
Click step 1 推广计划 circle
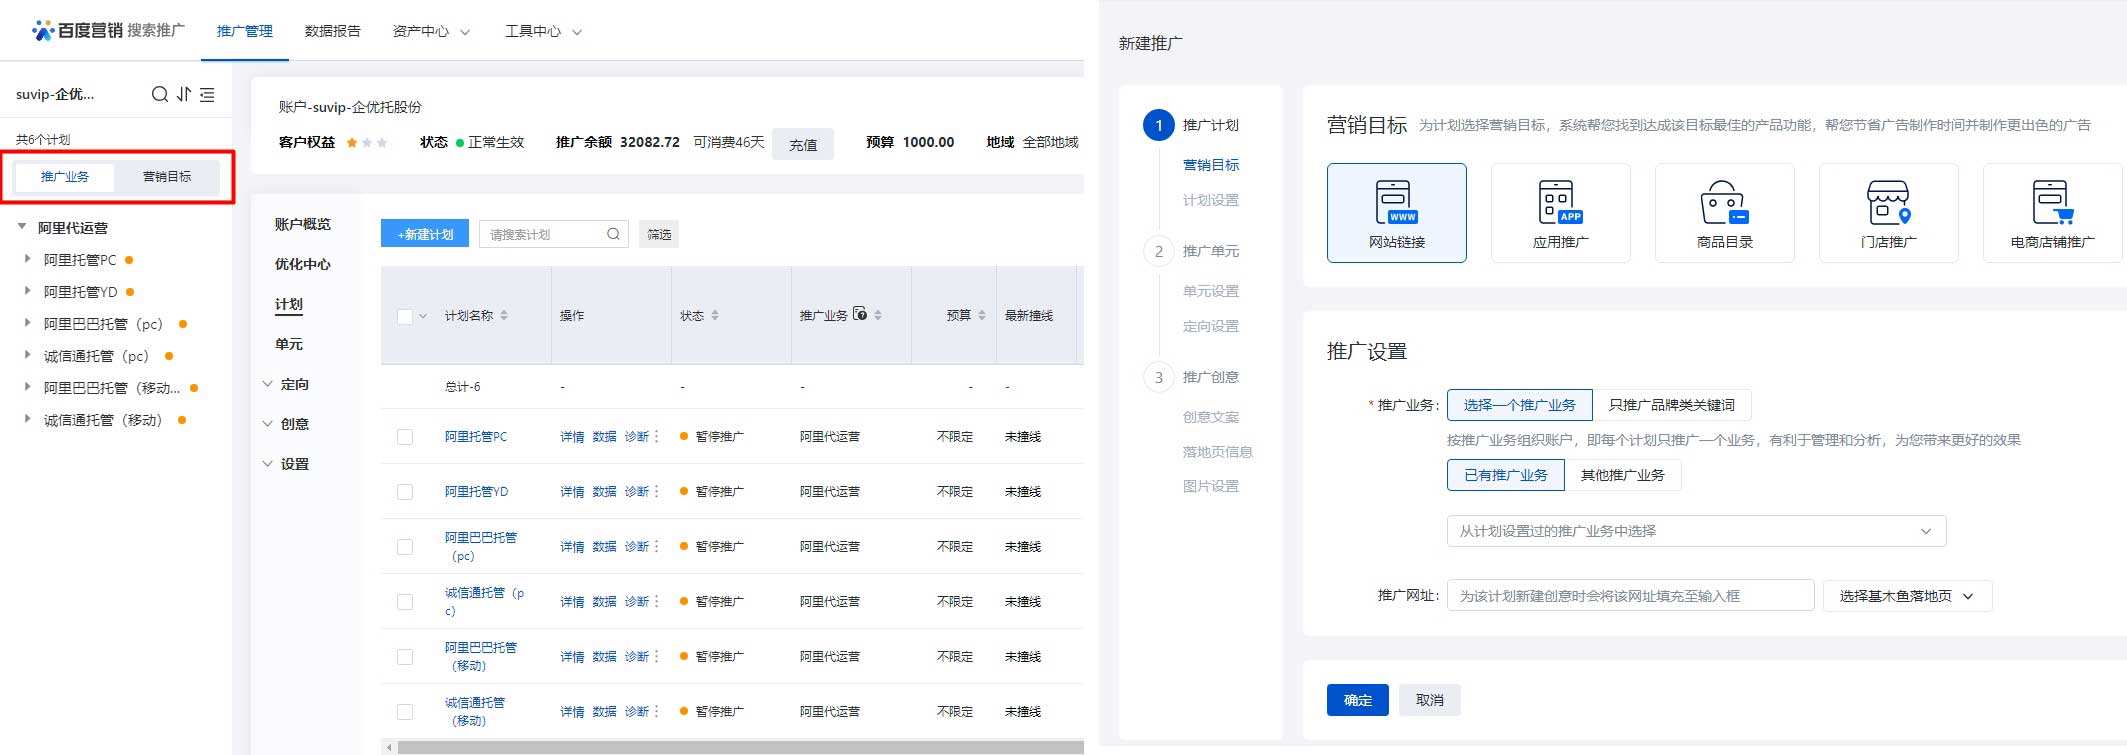click(1159, 125)
